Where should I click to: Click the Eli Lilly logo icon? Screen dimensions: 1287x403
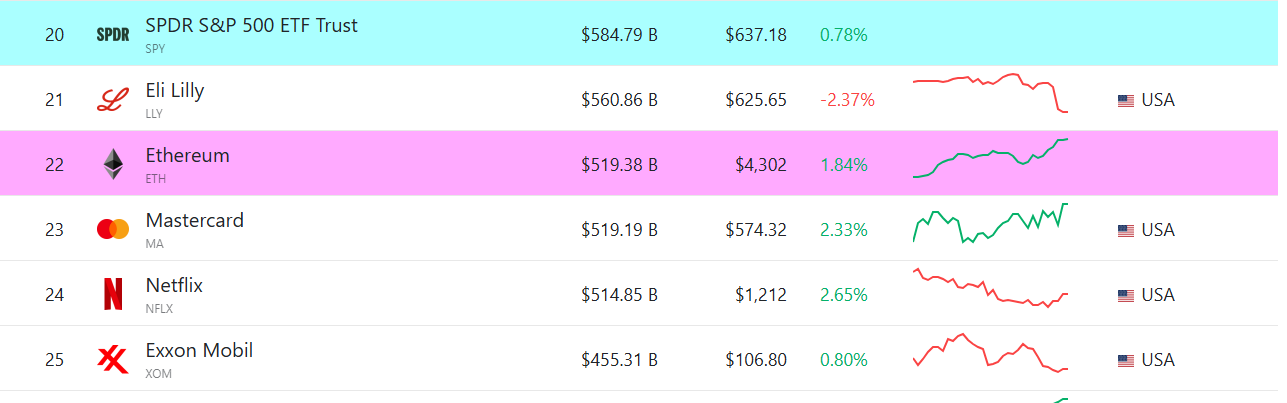tap(113, 100)
